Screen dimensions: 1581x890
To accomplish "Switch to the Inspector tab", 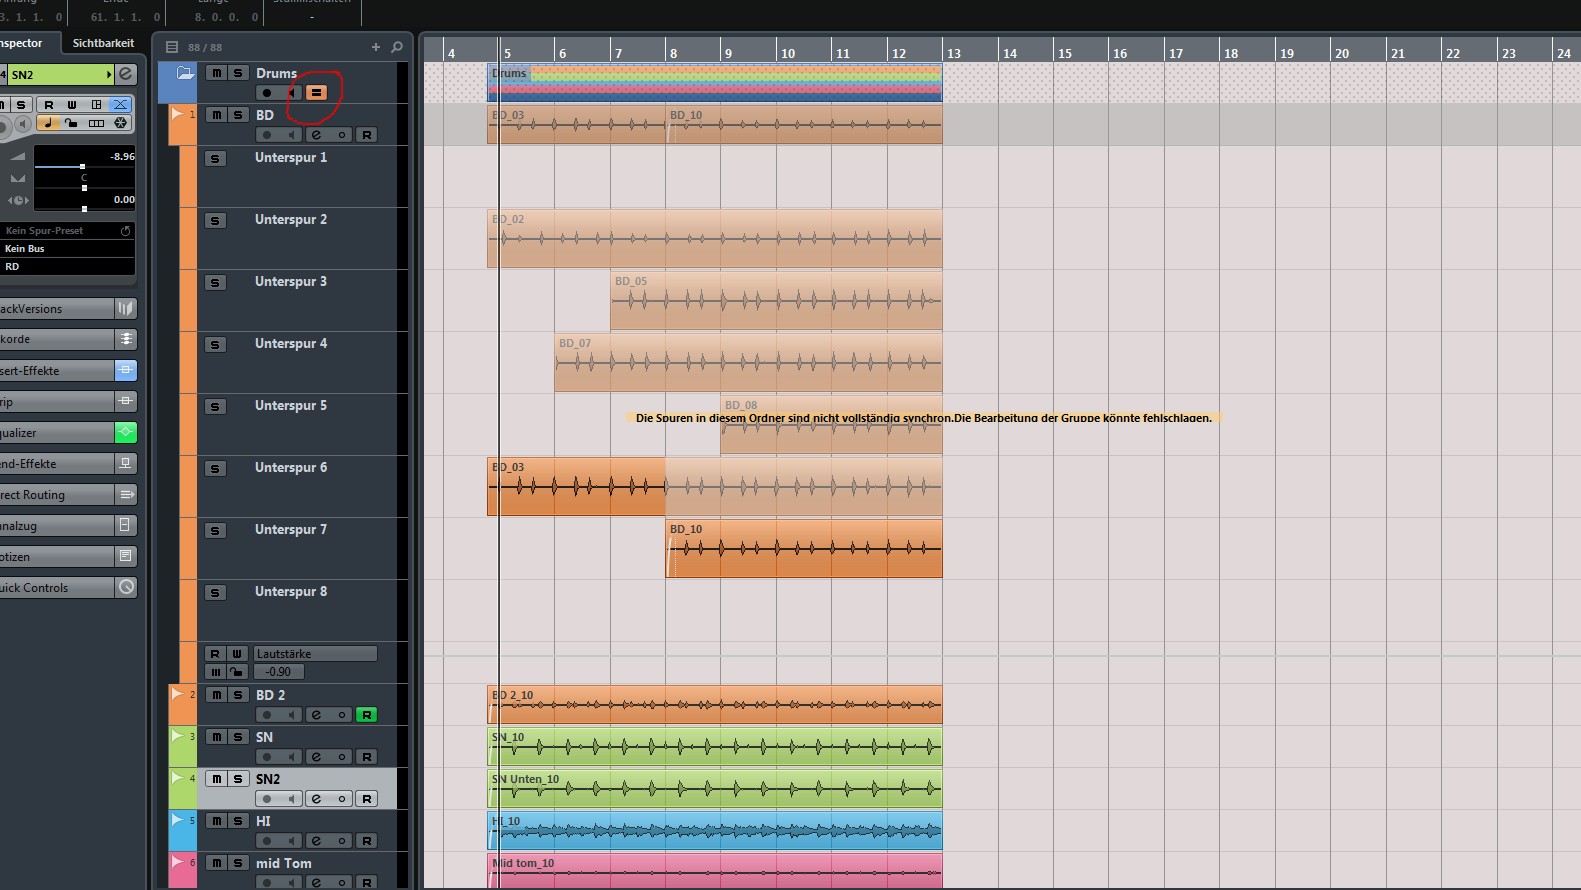I will pos(22,43).
